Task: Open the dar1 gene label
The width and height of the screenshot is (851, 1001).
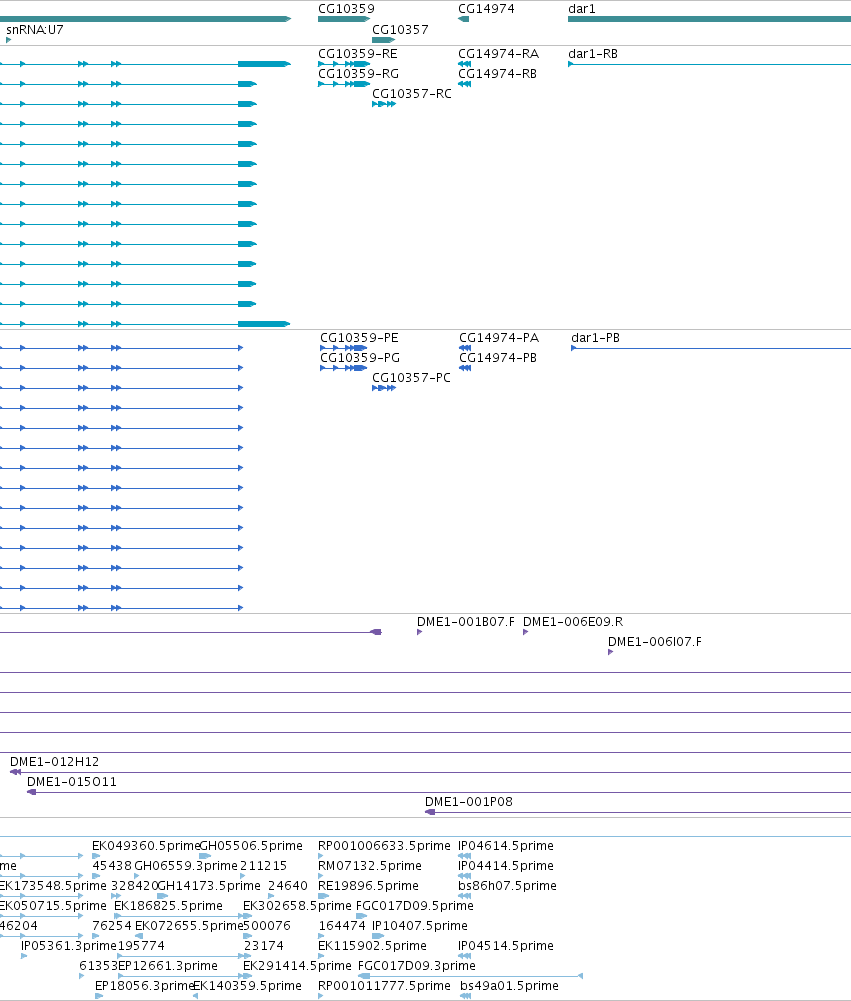Action: point(582,9)
